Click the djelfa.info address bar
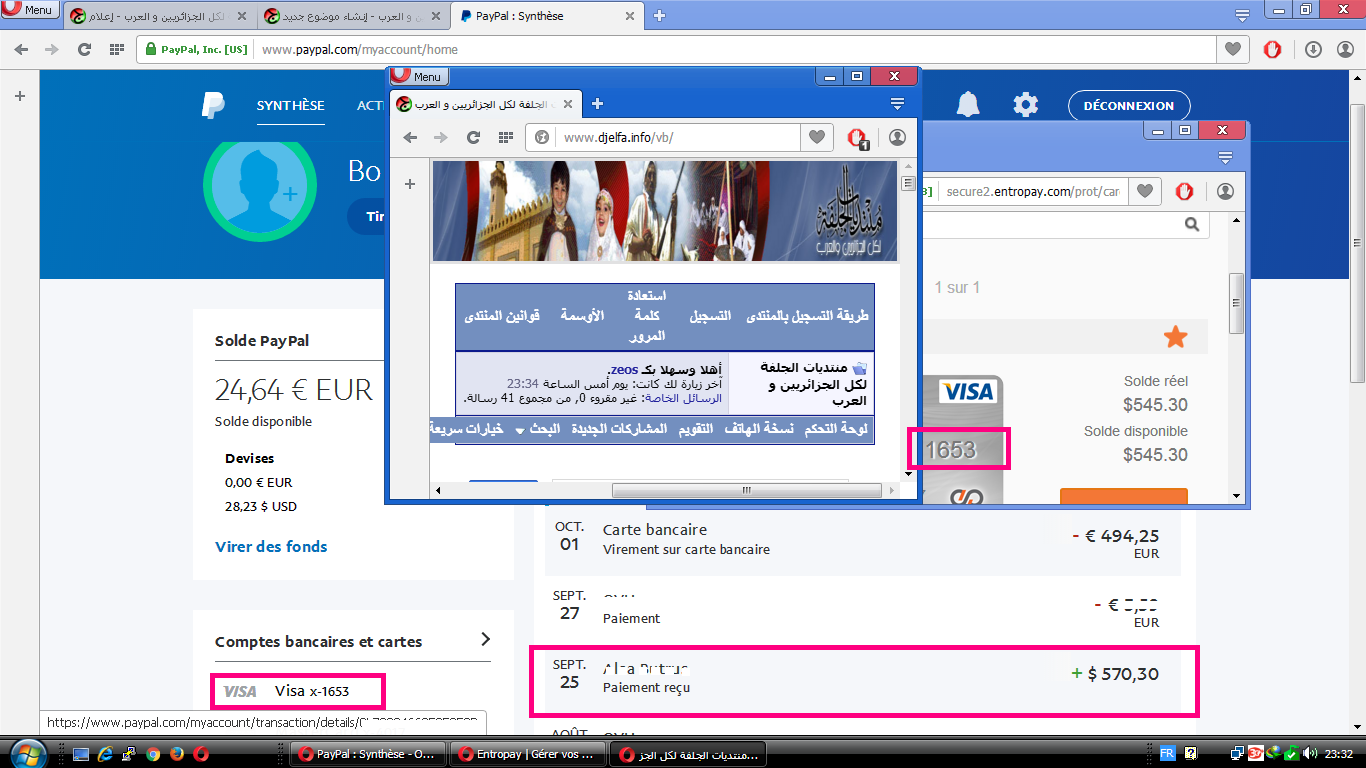This screenshot has width=1366, height=768. pyautogui.click(x=680, y=137)
